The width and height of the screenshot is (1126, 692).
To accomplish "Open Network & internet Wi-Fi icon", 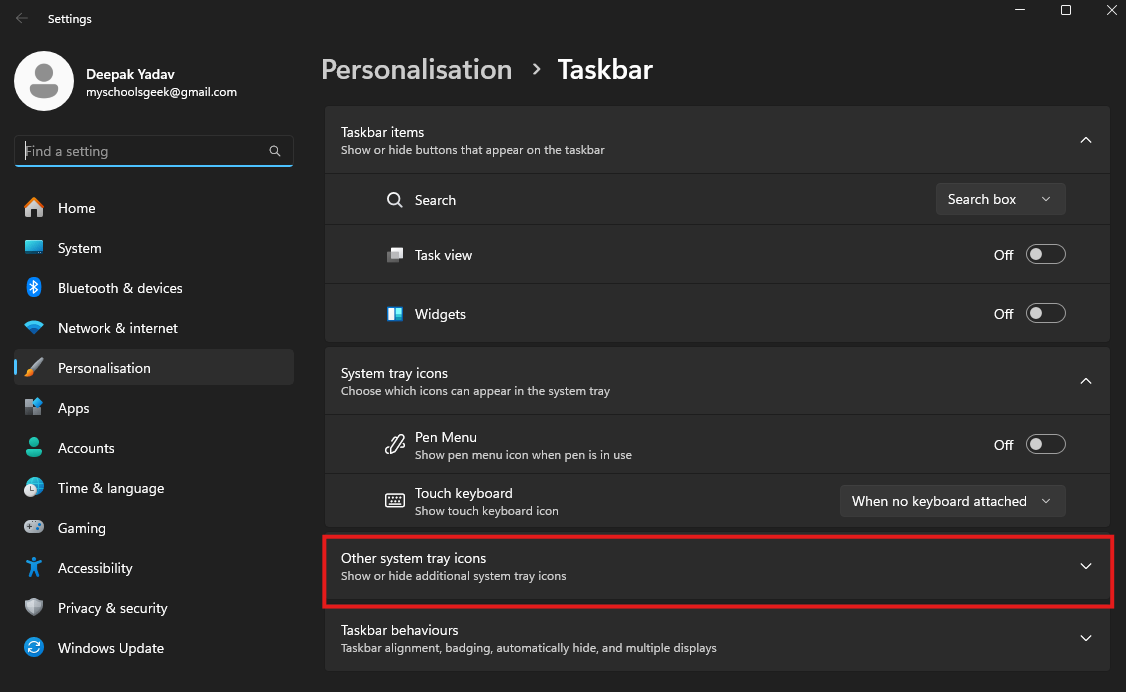I will 34,328.
